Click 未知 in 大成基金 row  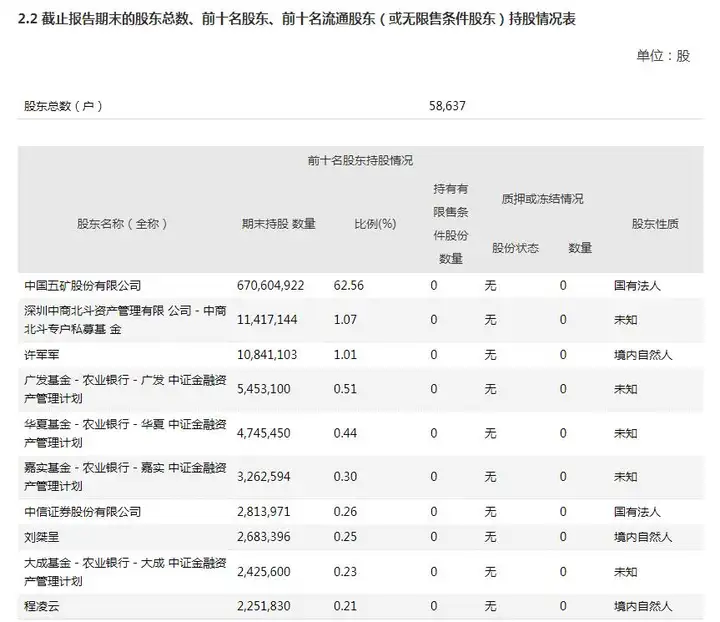625,572
